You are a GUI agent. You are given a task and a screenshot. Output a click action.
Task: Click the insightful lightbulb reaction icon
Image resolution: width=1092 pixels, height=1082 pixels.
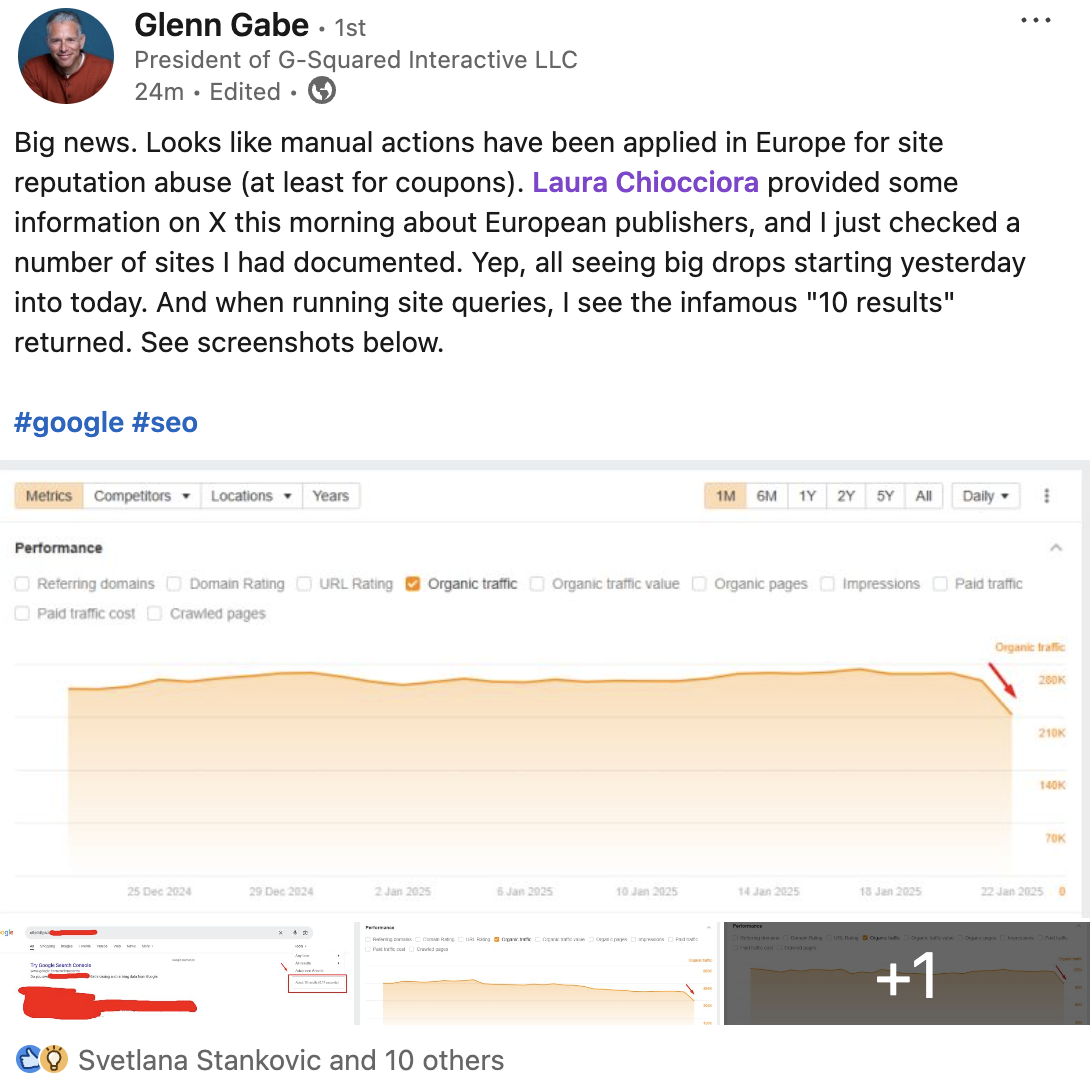pyautogui.click(x=52, y=1059)
